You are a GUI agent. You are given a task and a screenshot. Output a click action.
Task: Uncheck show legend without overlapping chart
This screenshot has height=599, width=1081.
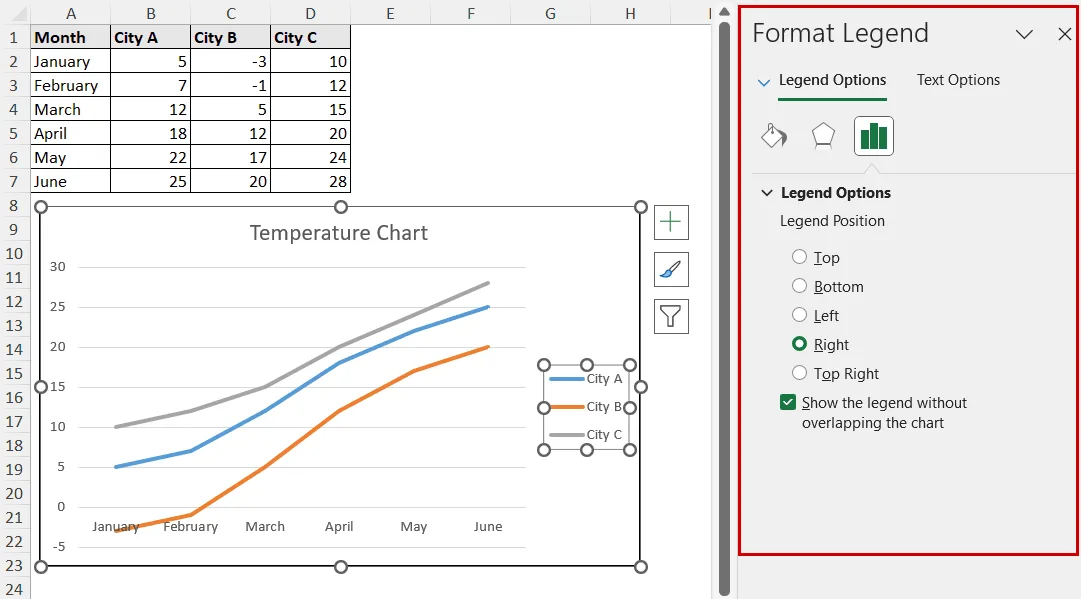tap(788, 403)
